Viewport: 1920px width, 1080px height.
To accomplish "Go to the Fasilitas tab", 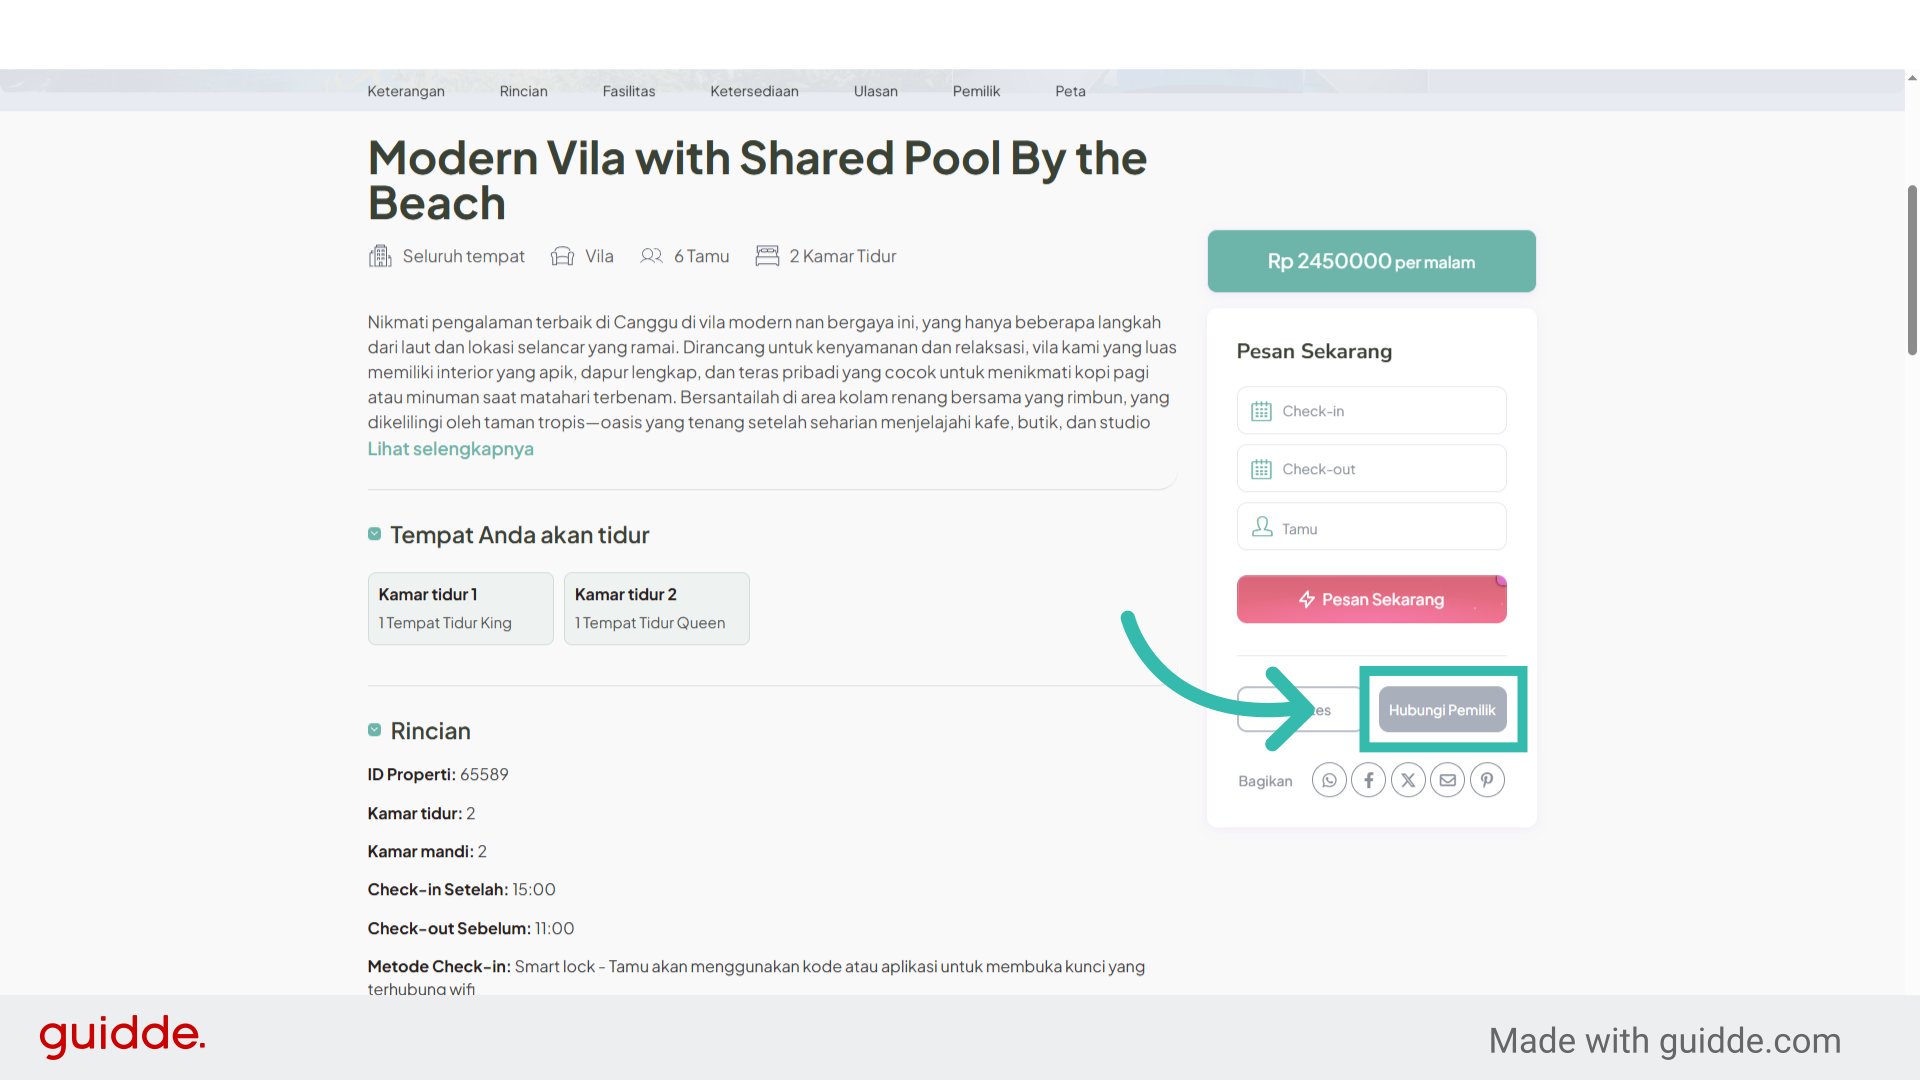I will pos(629,91).
